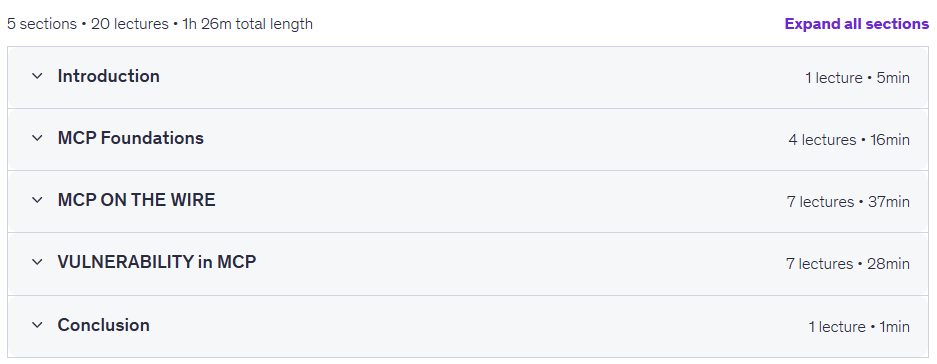The height and width of the screenshot is (364, 937).
Task: Click empty area of the Conclusion row
Action: [478, 326]
